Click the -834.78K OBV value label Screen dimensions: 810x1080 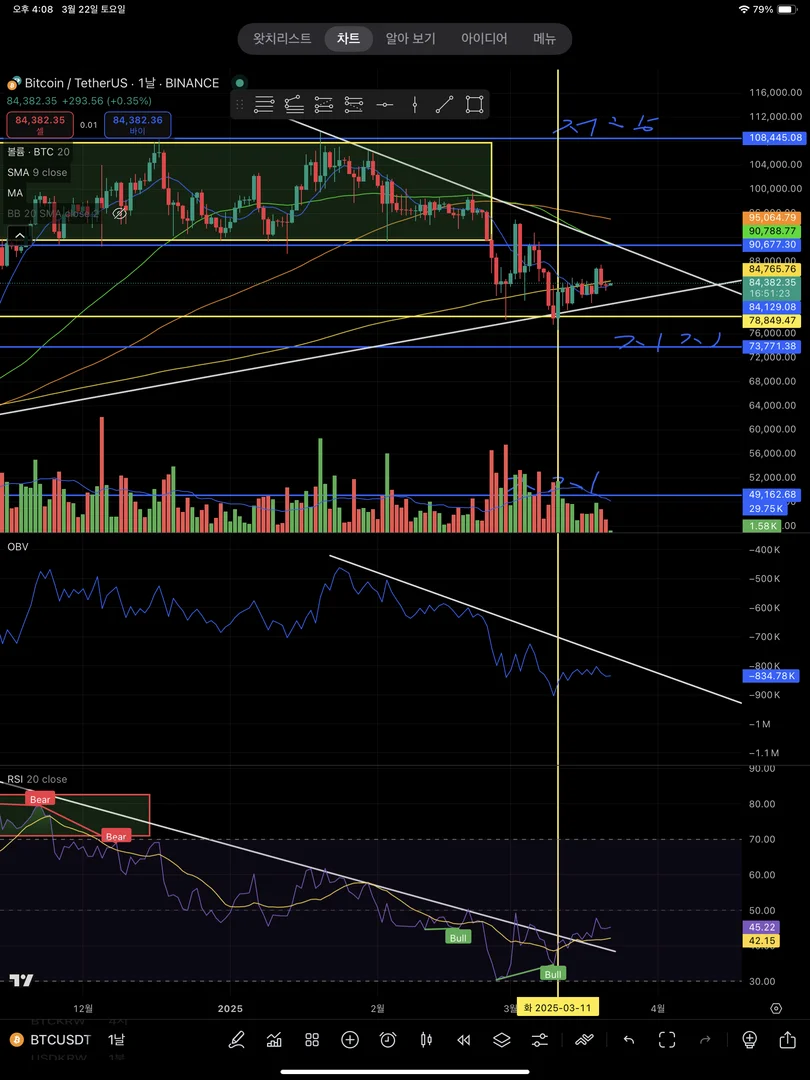coord(771,676)
